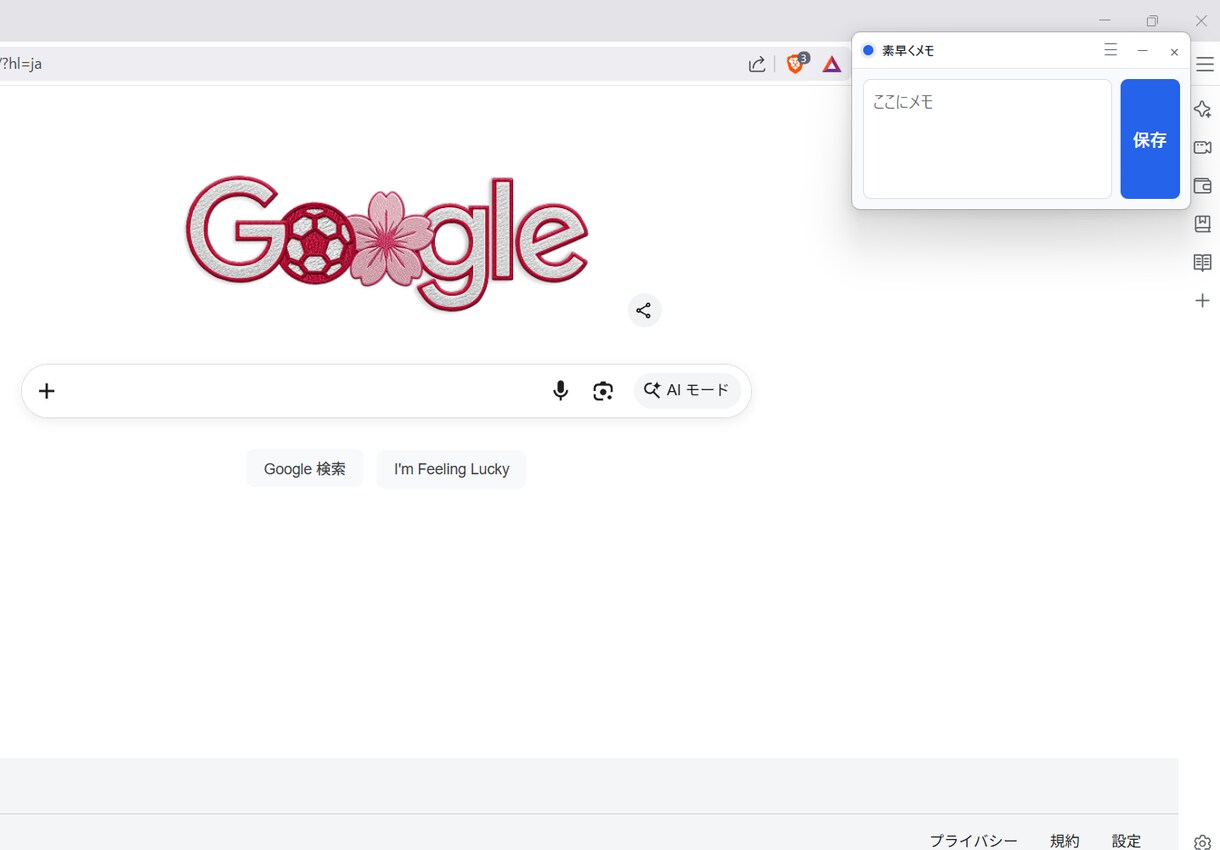
Task: Open sidebar settings gear icon
Action: [x=1203, y=843]
